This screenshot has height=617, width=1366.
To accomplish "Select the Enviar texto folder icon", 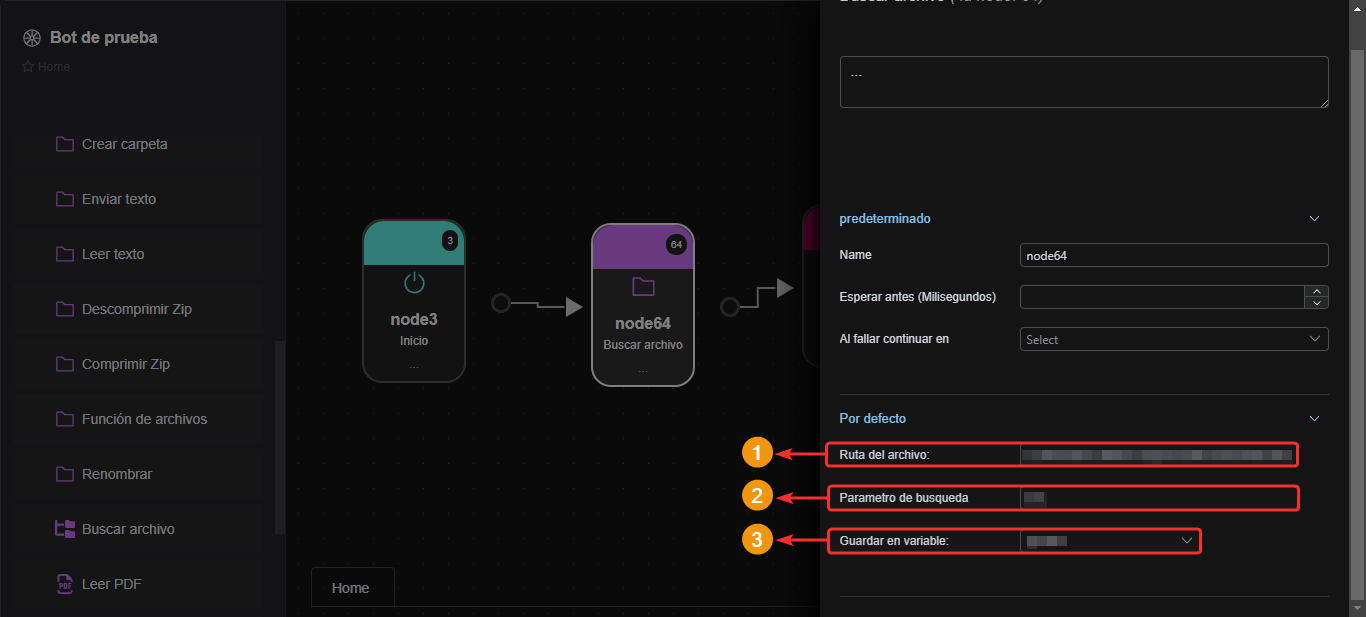I will 65,199.
